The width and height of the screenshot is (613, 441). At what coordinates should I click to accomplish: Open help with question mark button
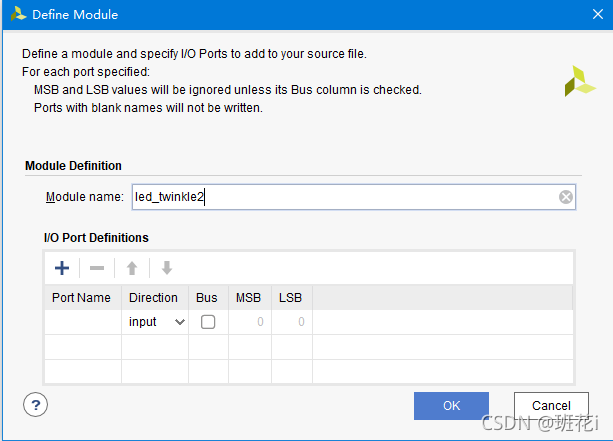(36, 405)
